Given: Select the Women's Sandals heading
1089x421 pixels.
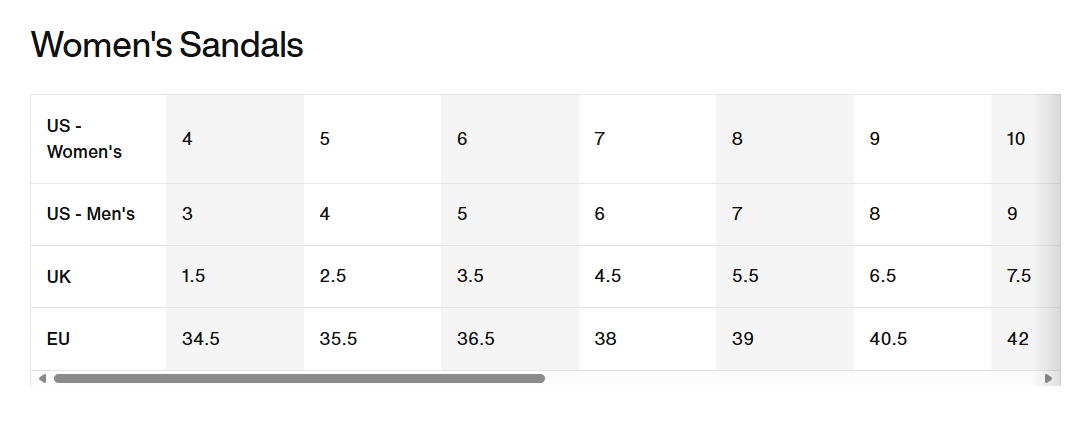Looking at the screenshot, I should (167, 44).
